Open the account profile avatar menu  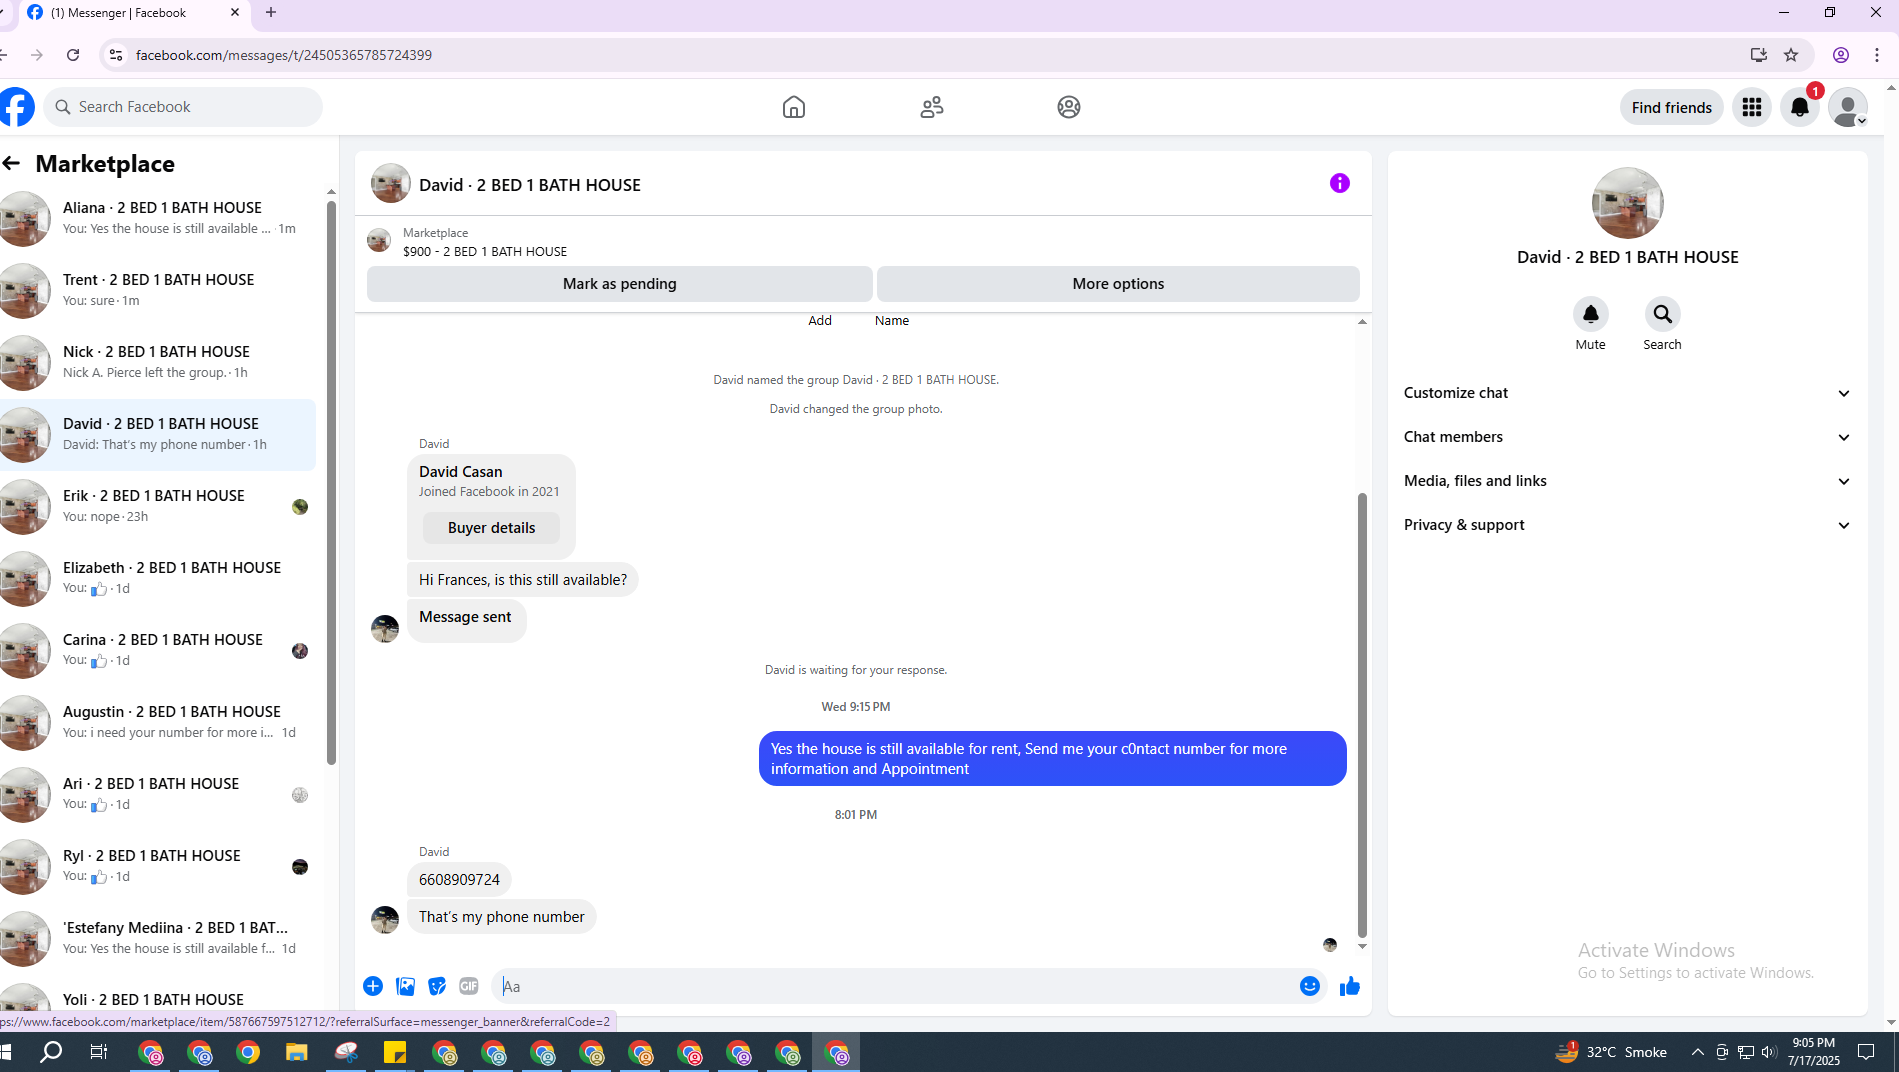click(x=1848, y=107)
